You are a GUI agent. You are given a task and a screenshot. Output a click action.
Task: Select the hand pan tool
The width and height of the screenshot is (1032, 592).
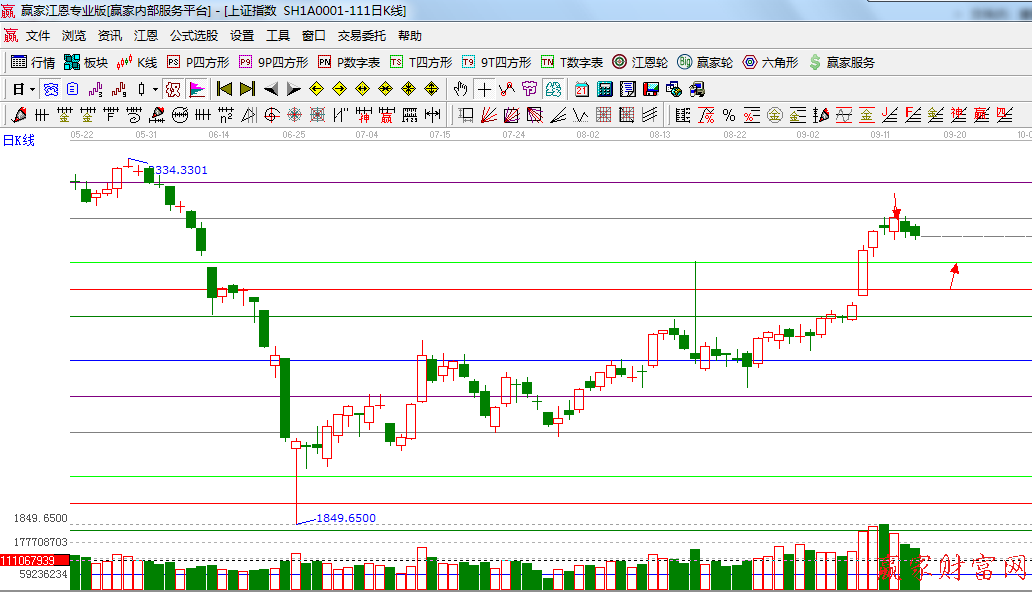click(461, 89)
